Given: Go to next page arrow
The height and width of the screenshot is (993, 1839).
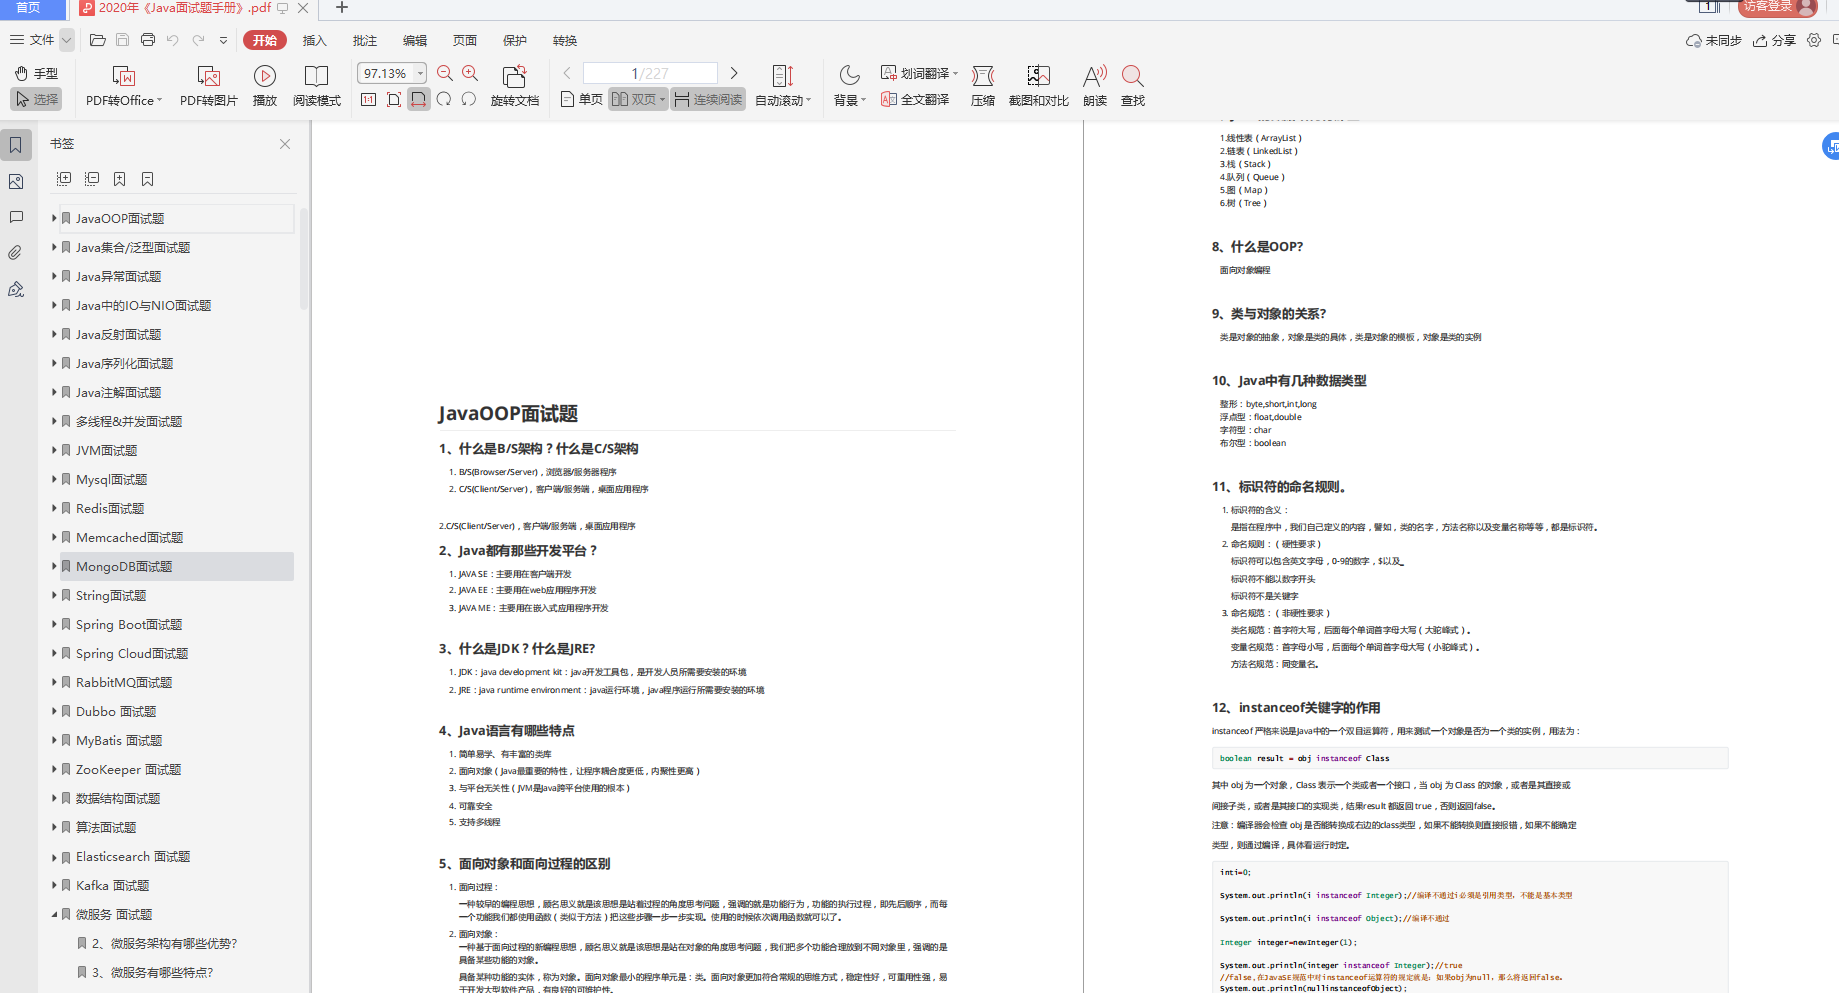Looking at the screenshot, I should pos(734,73).
